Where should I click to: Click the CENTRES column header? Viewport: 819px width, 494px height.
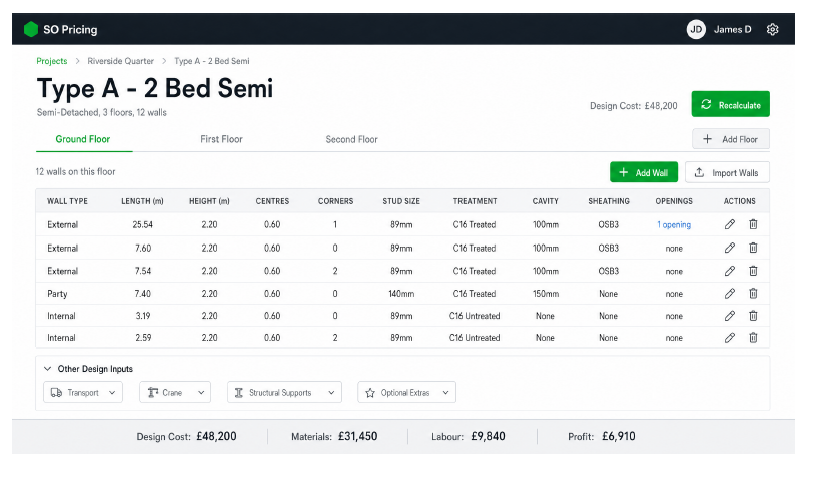click(272, 201)
